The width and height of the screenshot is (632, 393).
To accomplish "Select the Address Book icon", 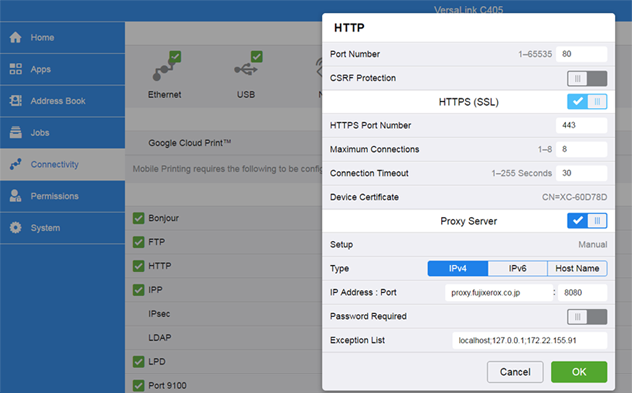I will coord(15,101).
